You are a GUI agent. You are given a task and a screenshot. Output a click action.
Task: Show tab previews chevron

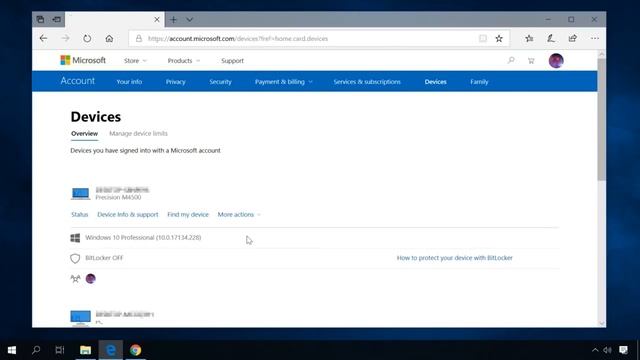click(190, 20)
